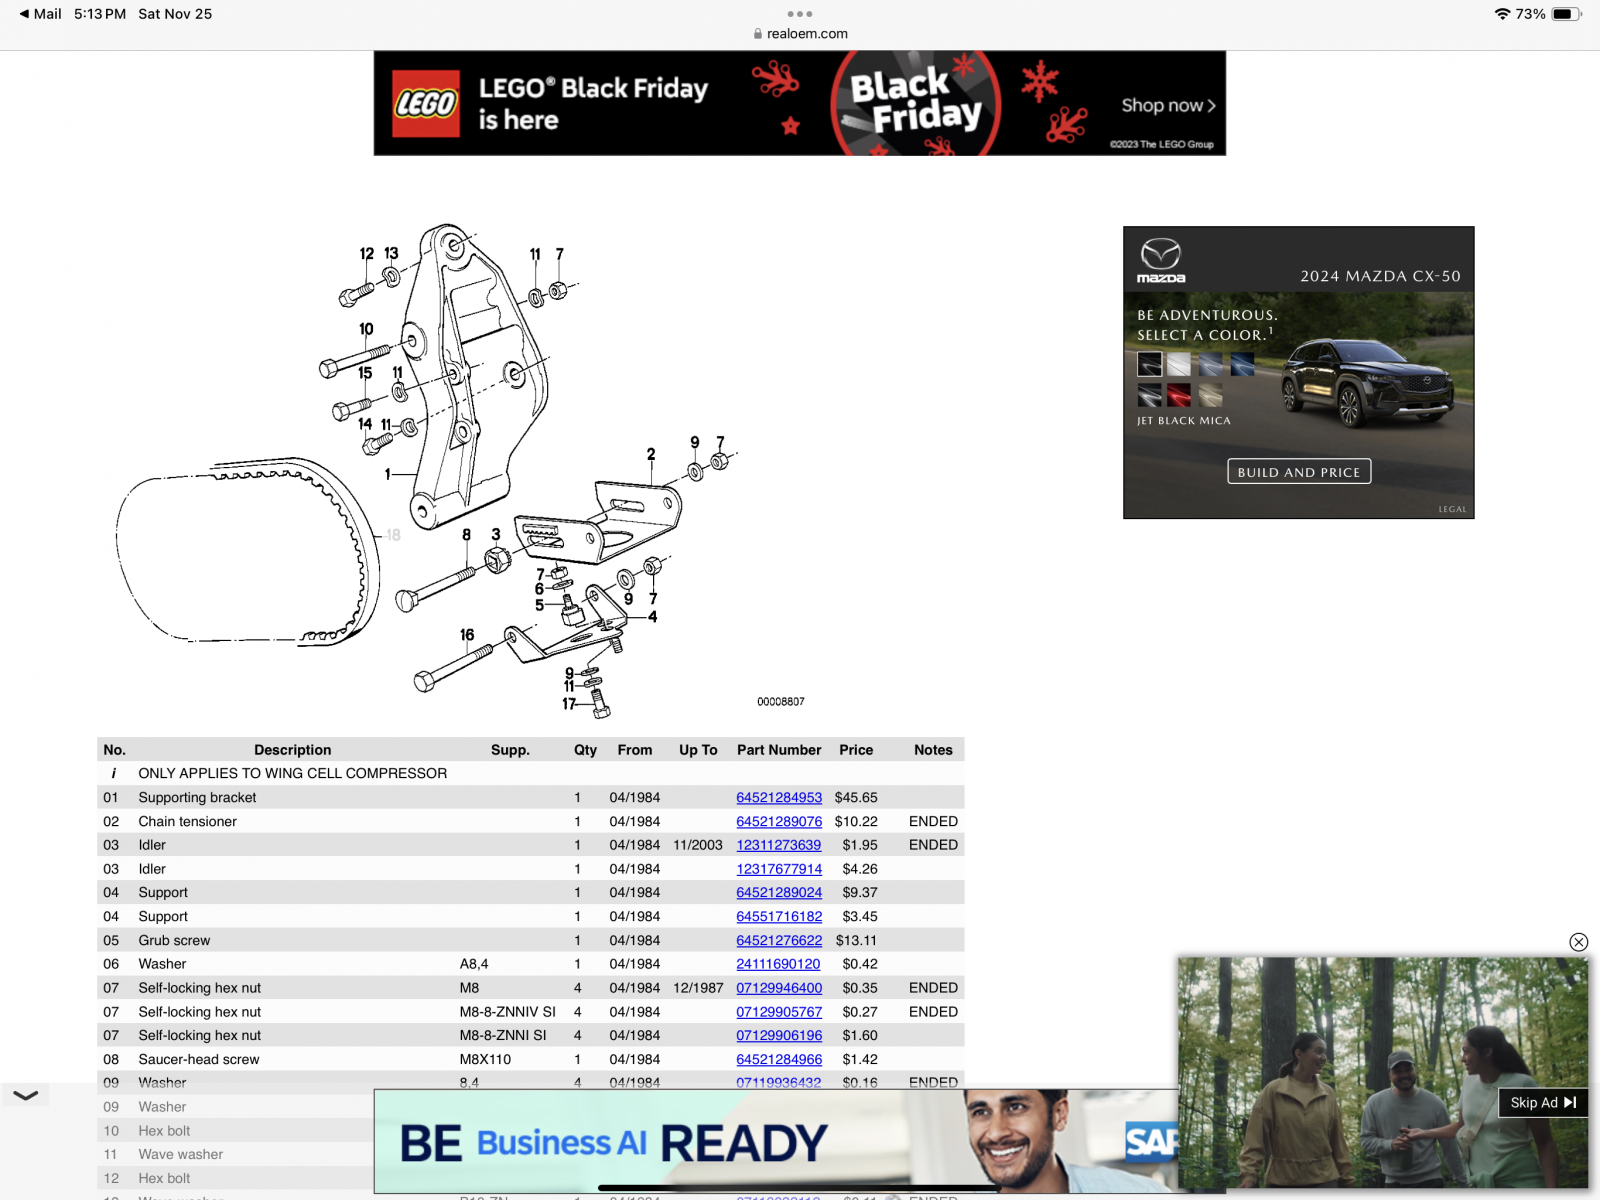
Task: Select the red color swatch
Action: [1179, 395]
